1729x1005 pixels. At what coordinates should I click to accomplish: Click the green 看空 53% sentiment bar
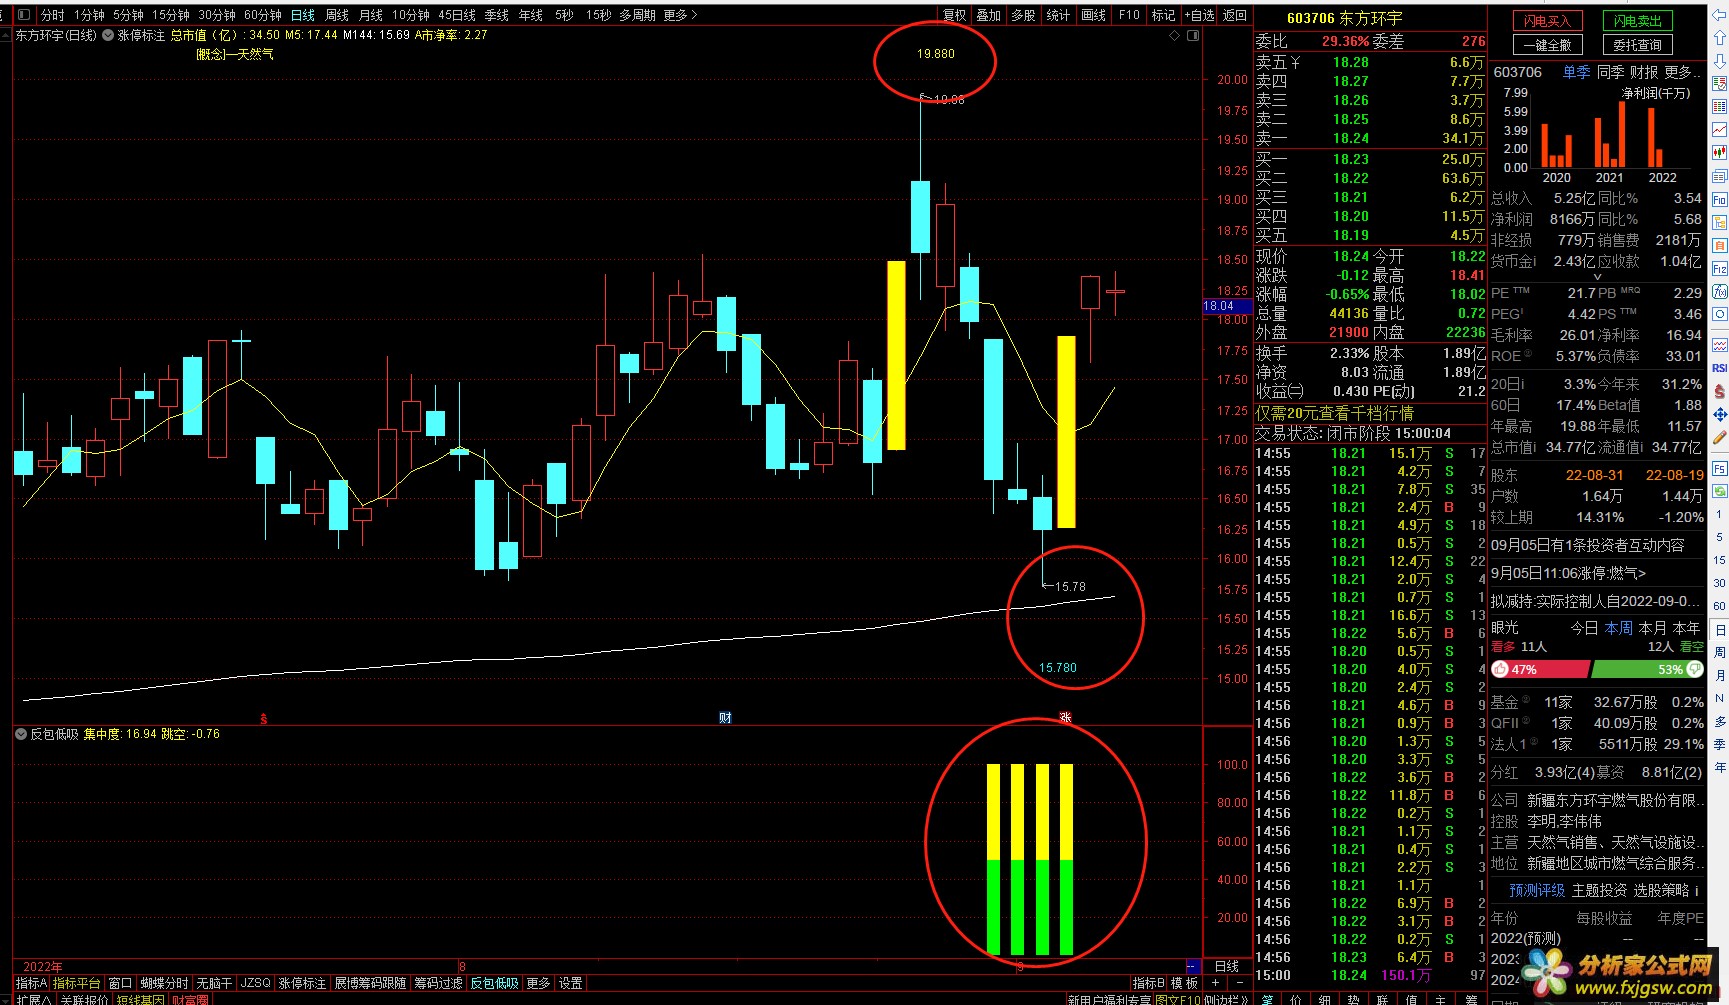(x=1647, y=669)
